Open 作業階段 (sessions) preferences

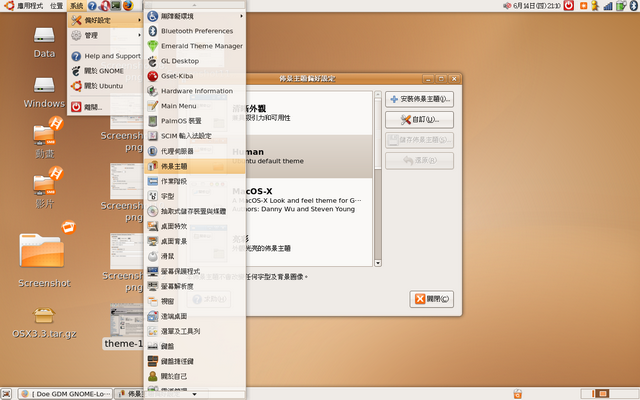pyautogui.click(x=195, y=181)
